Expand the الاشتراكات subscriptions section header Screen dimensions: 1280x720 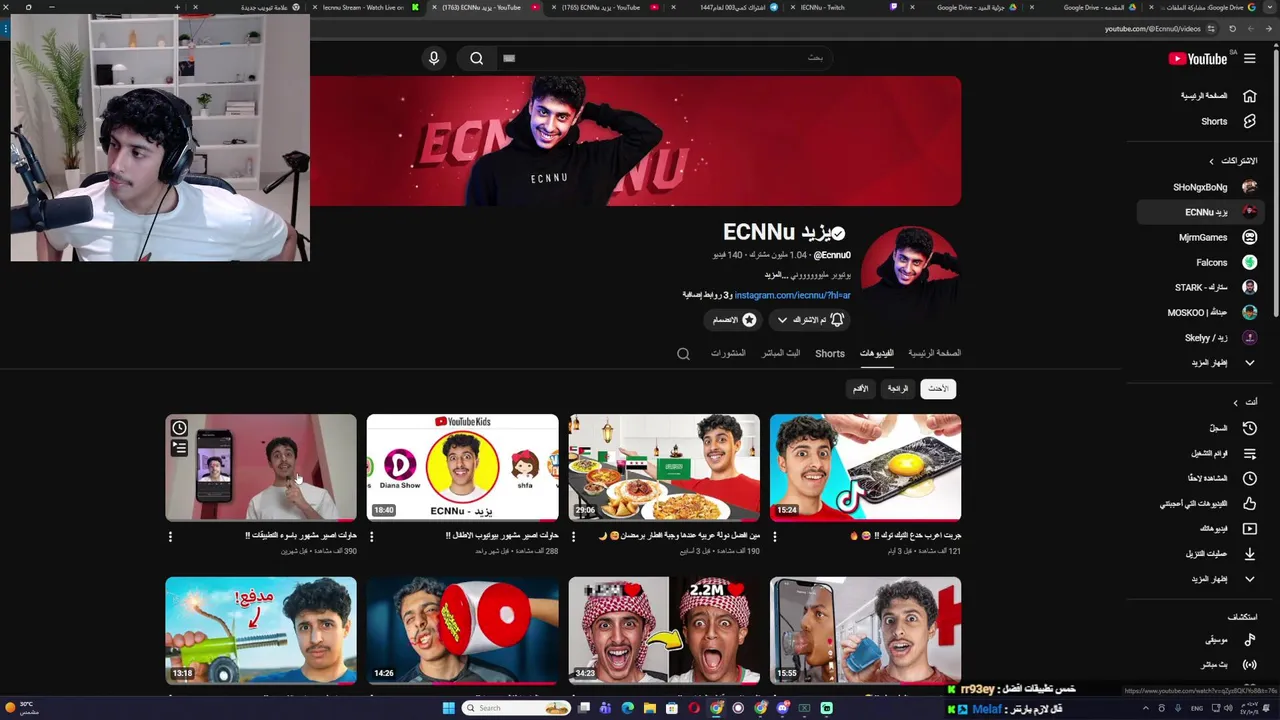[1232, 161]
